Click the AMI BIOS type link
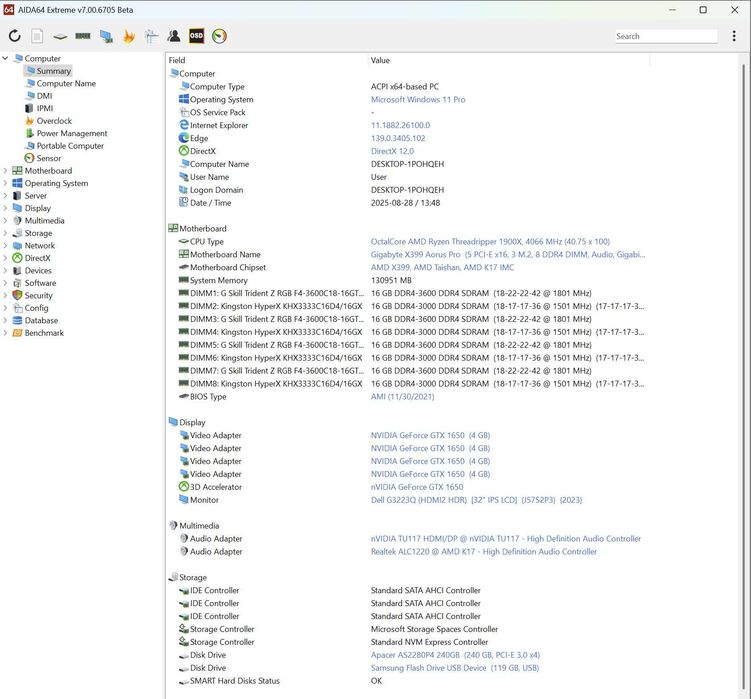 point(402,397)
